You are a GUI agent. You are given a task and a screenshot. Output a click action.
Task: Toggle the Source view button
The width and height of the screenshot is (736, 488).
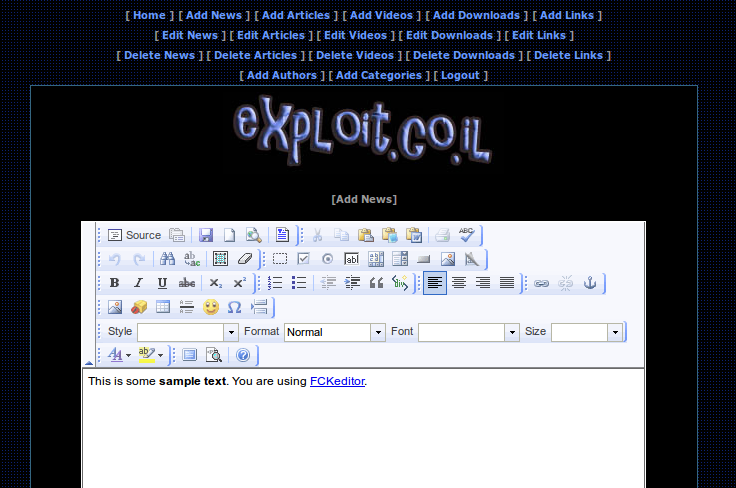134,235
